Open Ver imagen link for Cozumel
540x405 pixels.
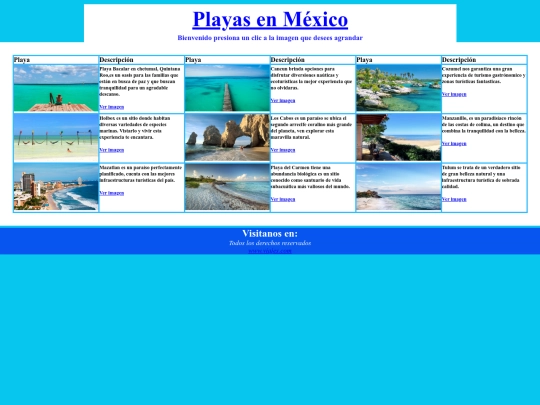(454, 94)
